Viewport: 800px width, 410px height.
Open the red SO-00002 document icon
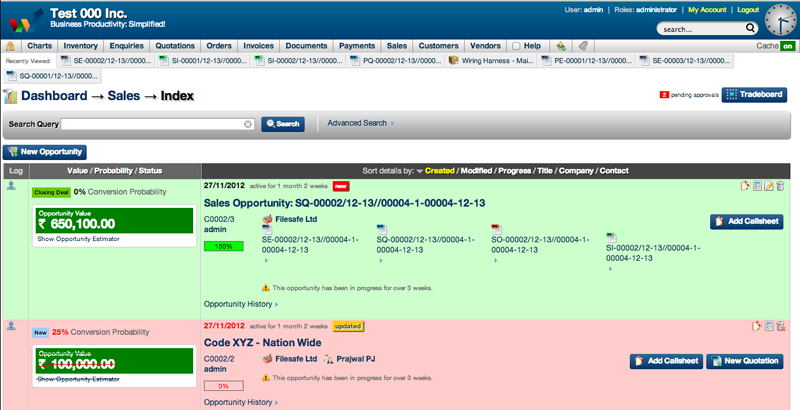coord(496,229)
